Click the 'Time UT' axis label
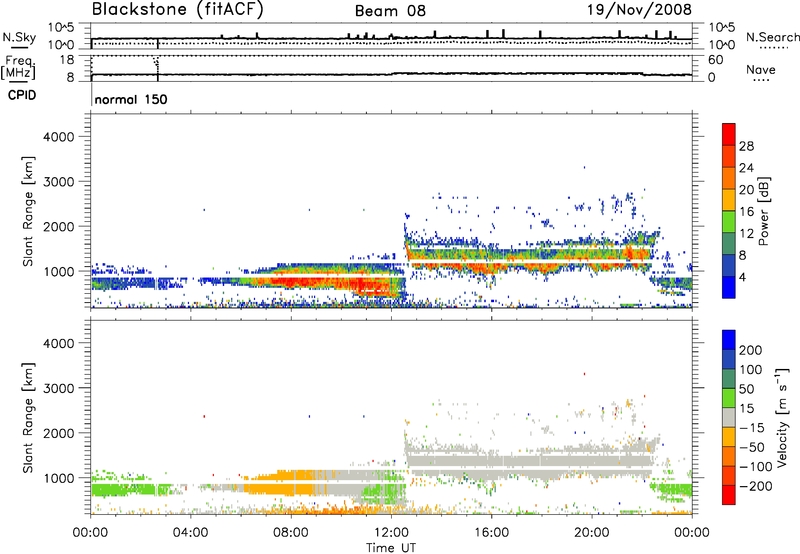The height and width of the screenshot is (554, 800). [x=391, y=548]
